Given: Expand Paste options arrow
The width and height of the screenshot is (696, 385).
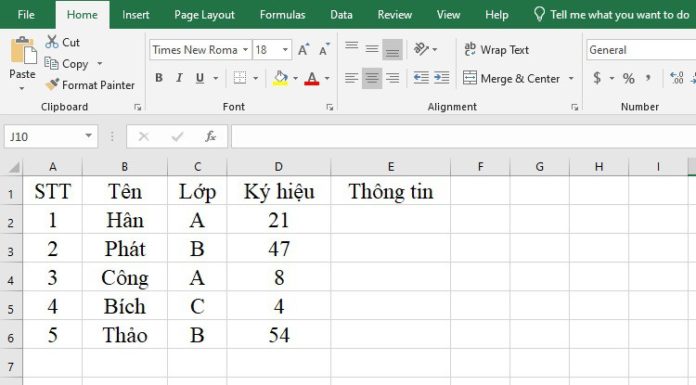Looking at the screenshot, I should (22, 88).
